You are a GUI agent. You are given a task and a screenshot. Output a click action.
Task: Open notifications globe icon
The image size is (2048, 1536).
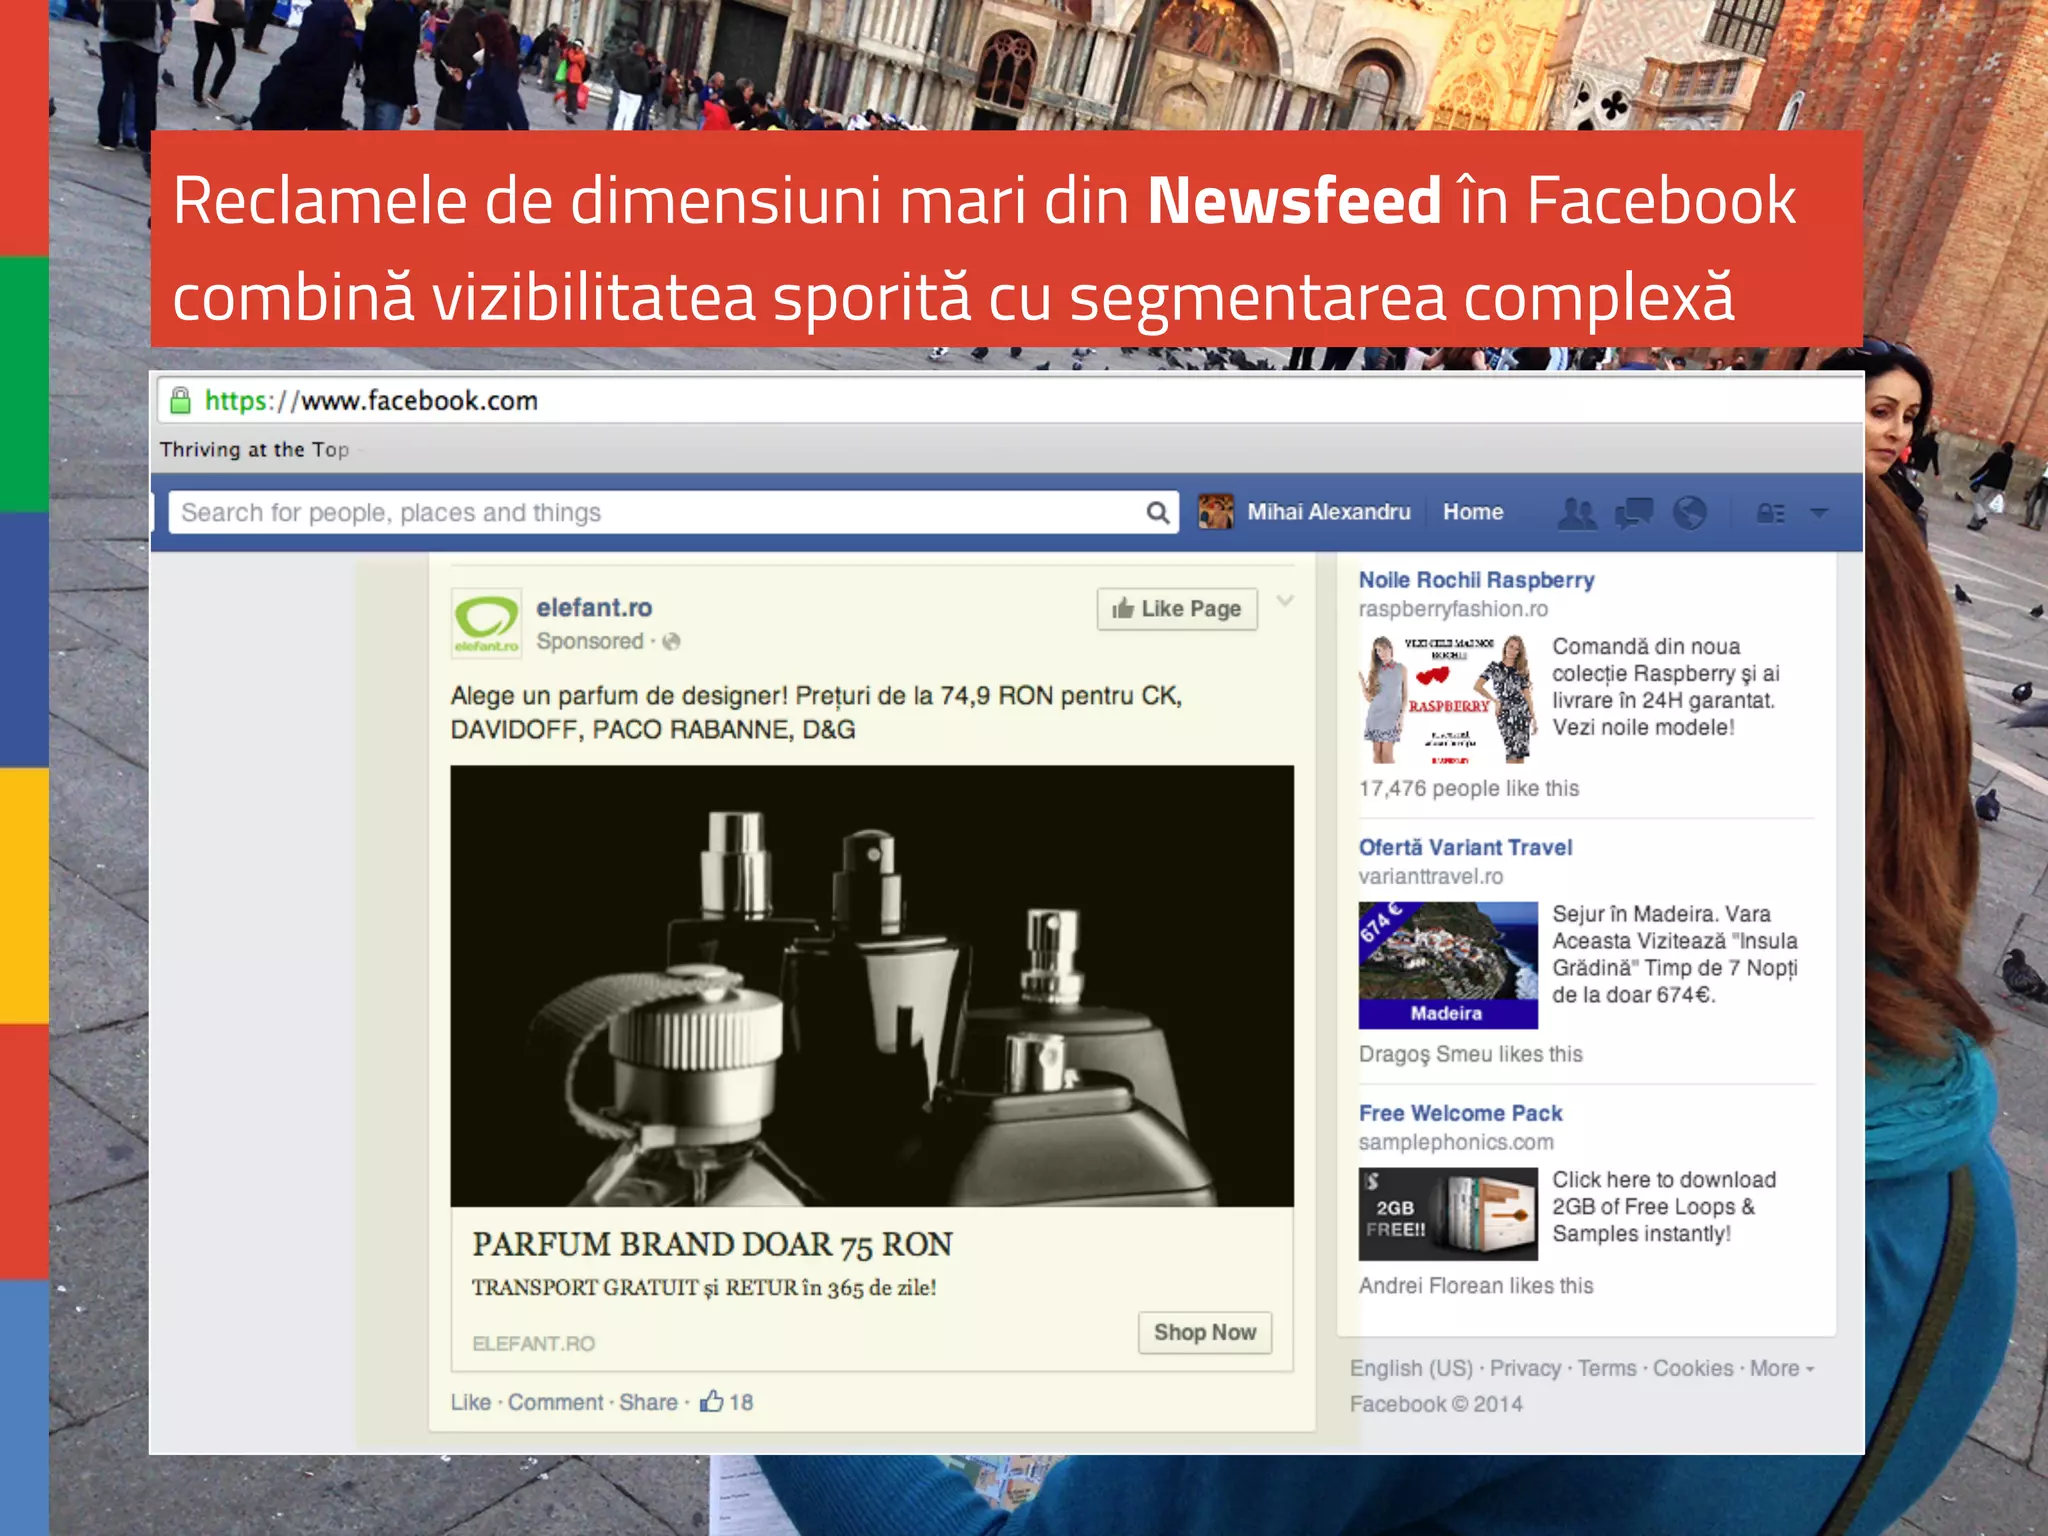coord(1690,513)
